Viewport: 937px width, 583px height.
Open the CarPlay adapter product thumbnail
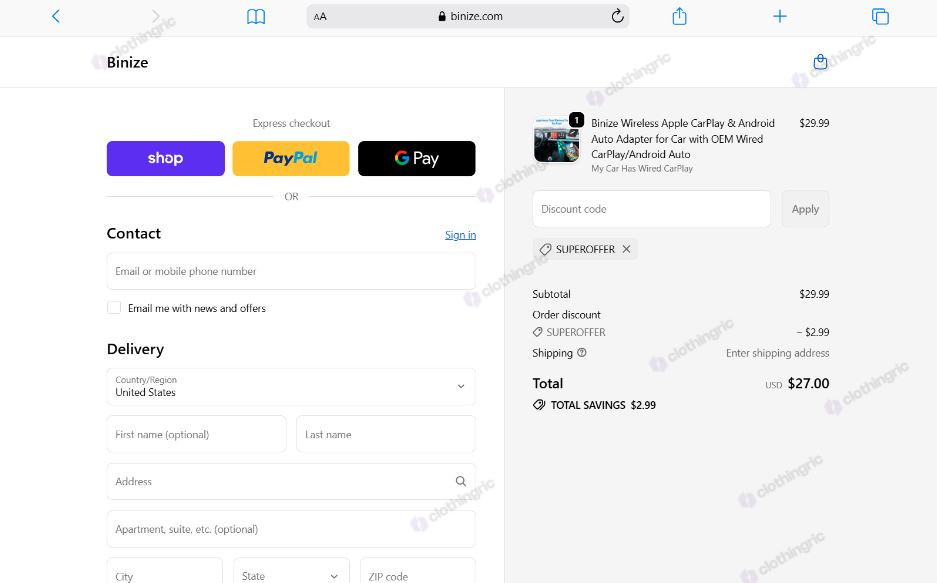point(556,140)
